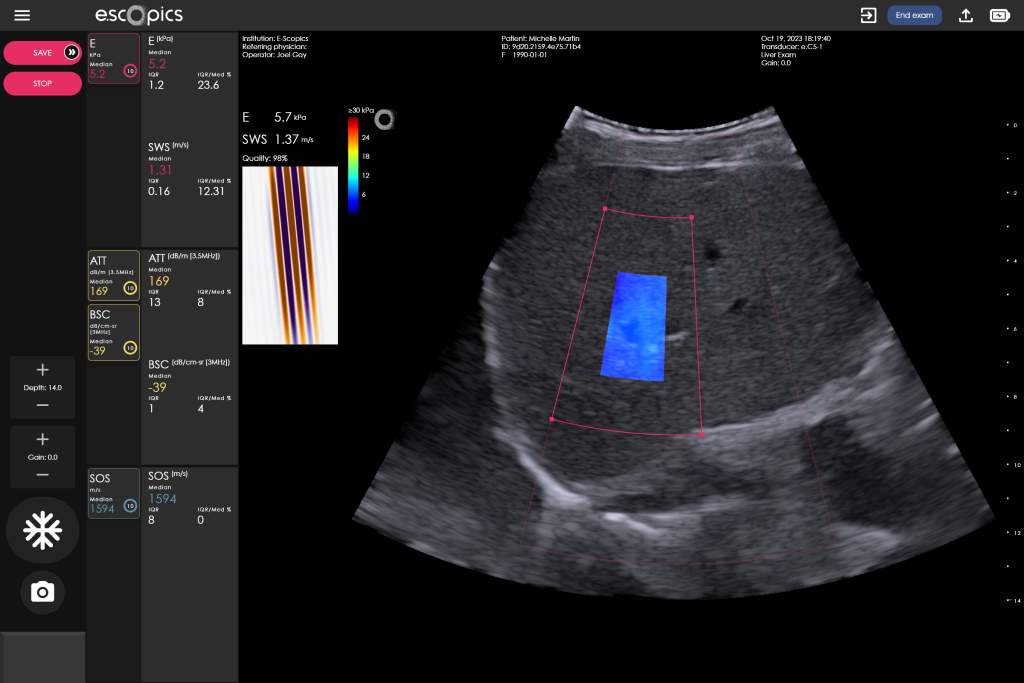Decrease depth with the minus button
This screenshot has width=1024, height=683.
(42, 405)
